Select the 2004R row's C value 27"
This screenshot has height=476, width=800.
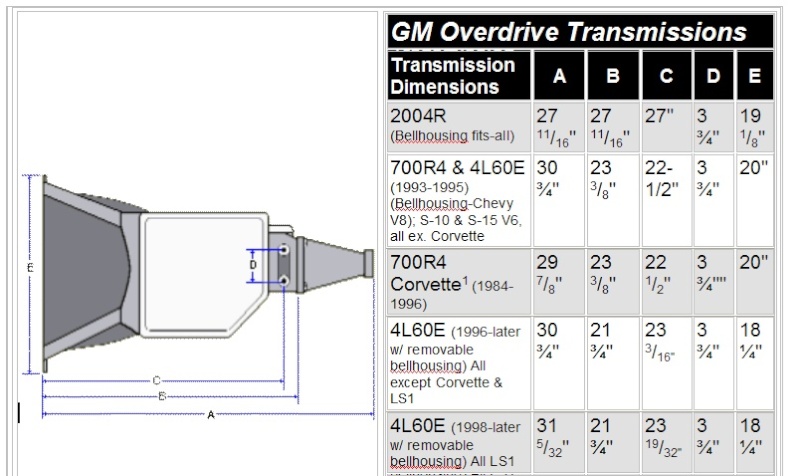(x=666, y=127)
